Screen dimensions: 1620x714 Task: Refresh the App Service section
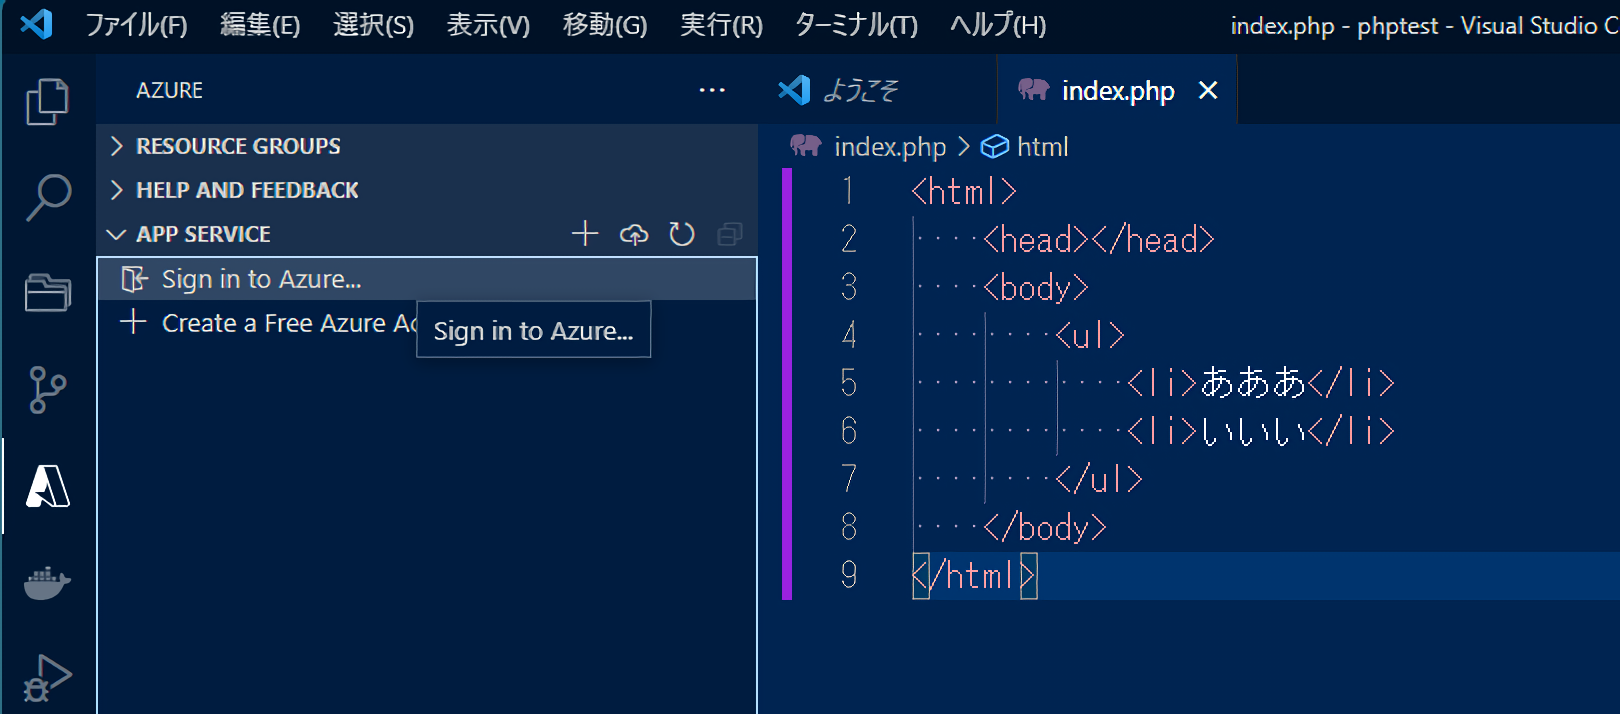[682, 234]
